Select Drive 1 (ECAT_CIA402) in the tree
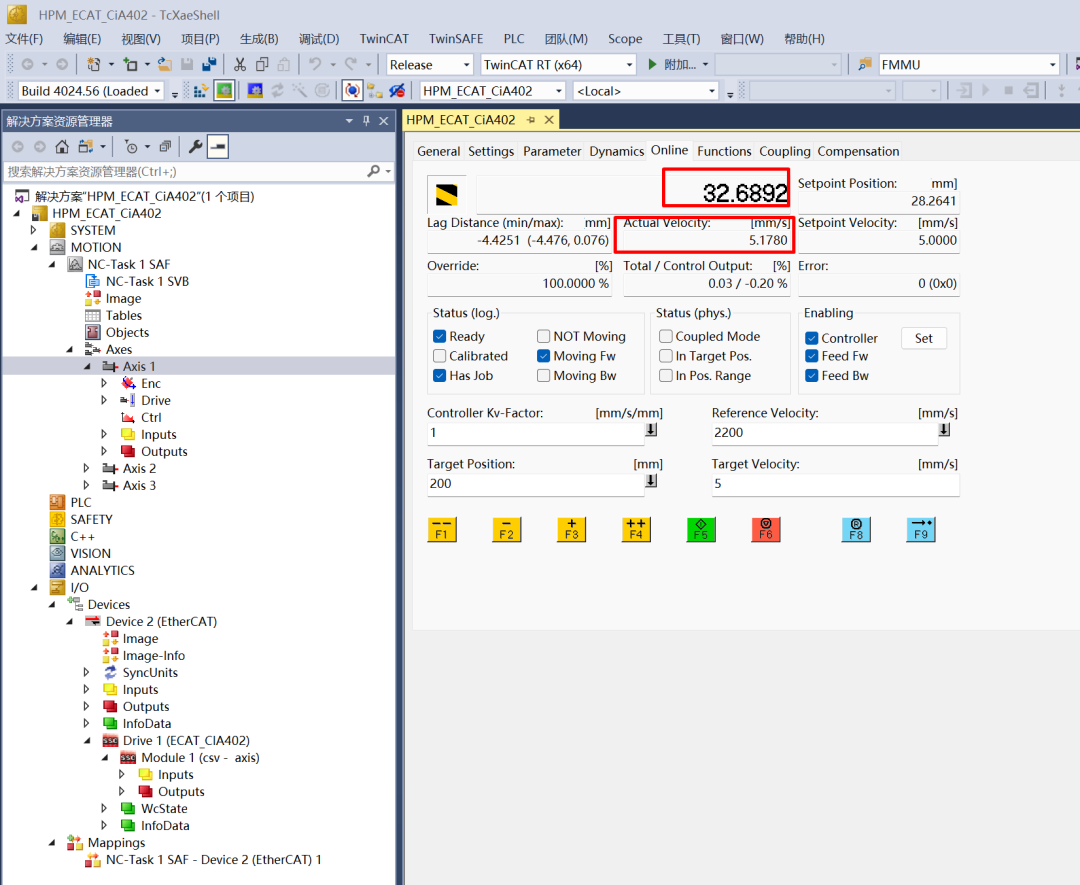The height and width of the screenshot is (885, 1080). point(186,740)
